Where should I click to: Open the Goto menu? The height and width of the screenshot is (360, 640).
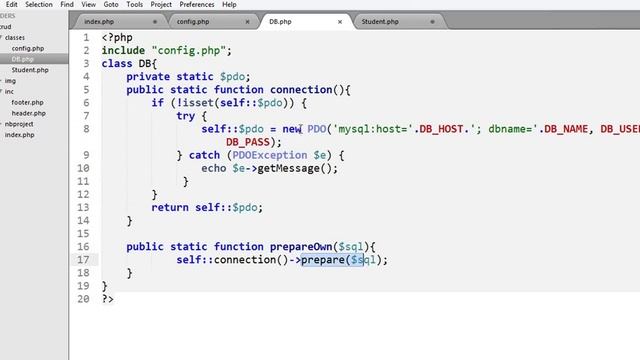click(111, 4)
